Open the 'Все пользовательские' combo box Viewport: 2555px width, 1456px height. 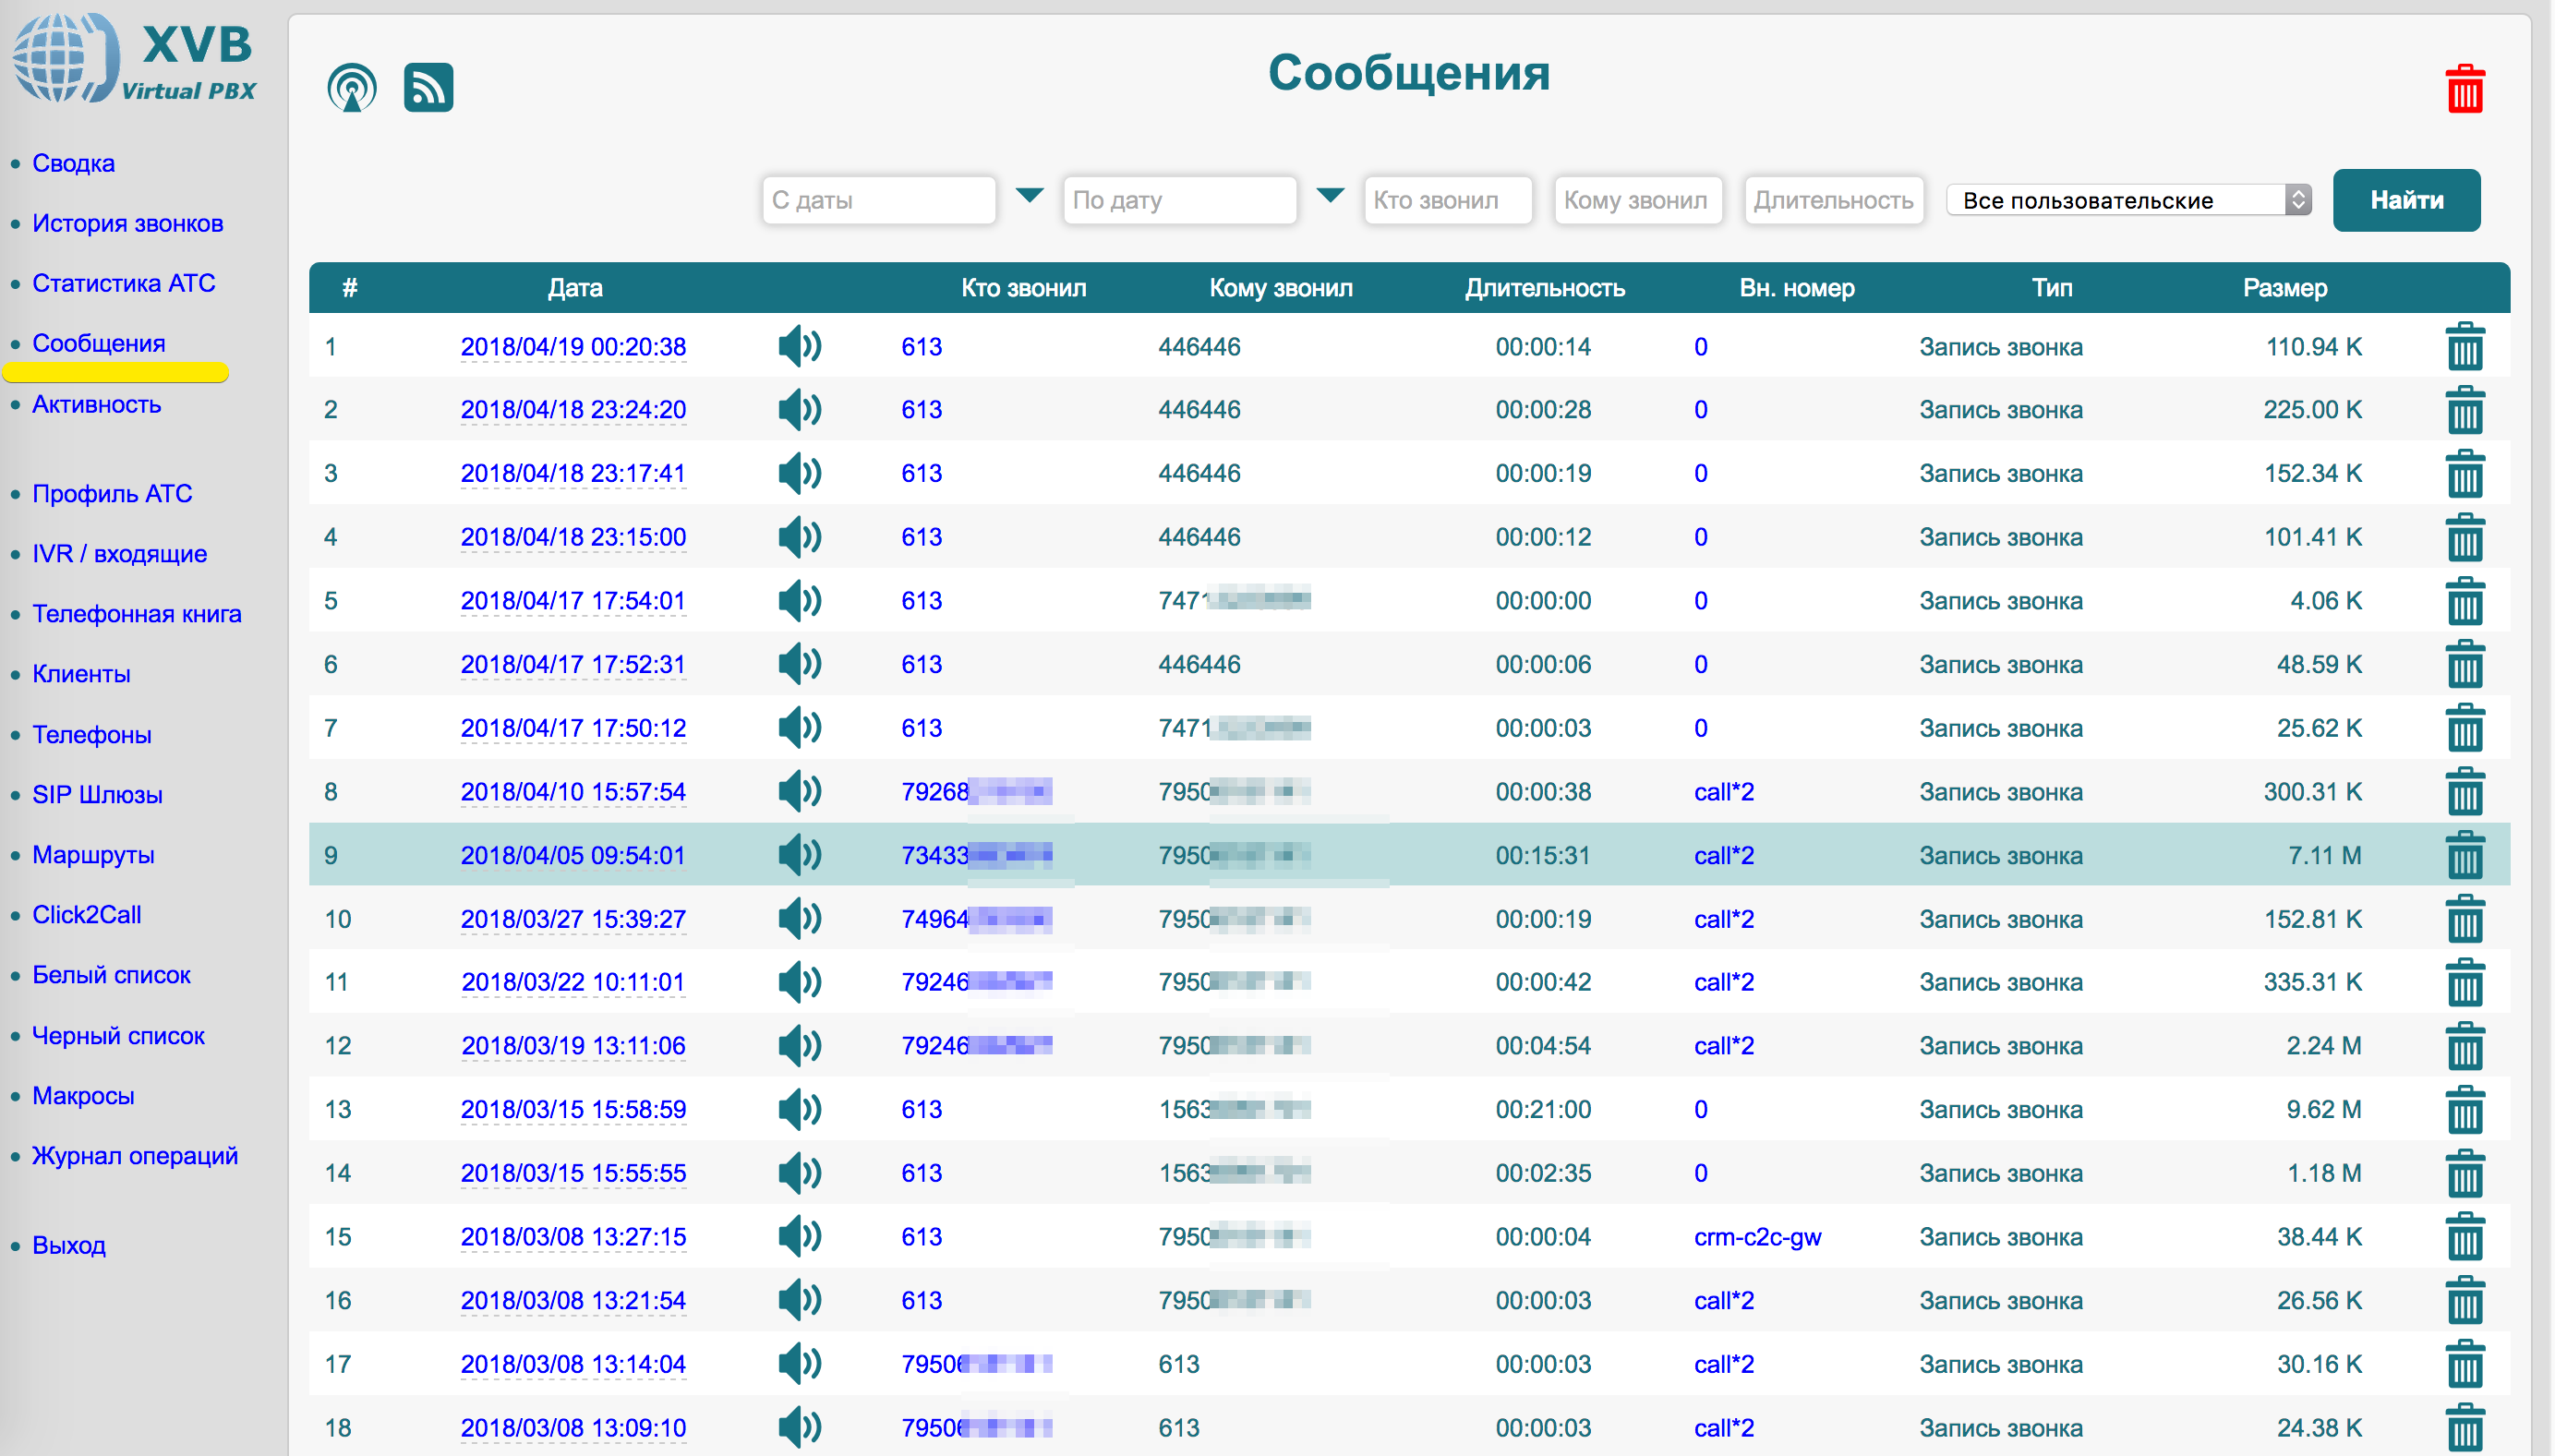click(2128, 200)
